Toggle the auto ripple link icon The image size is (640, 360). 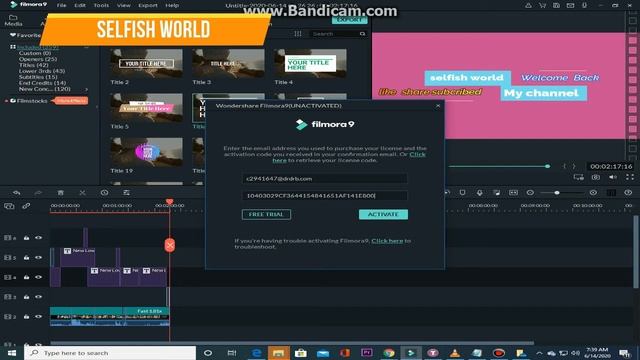(26, 206)
